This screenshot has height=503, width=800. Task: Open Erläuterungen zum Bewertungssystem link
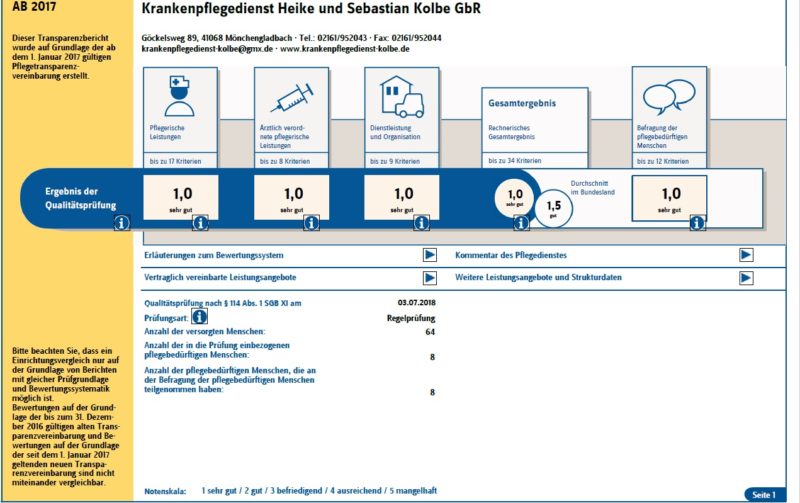[213, 255]
